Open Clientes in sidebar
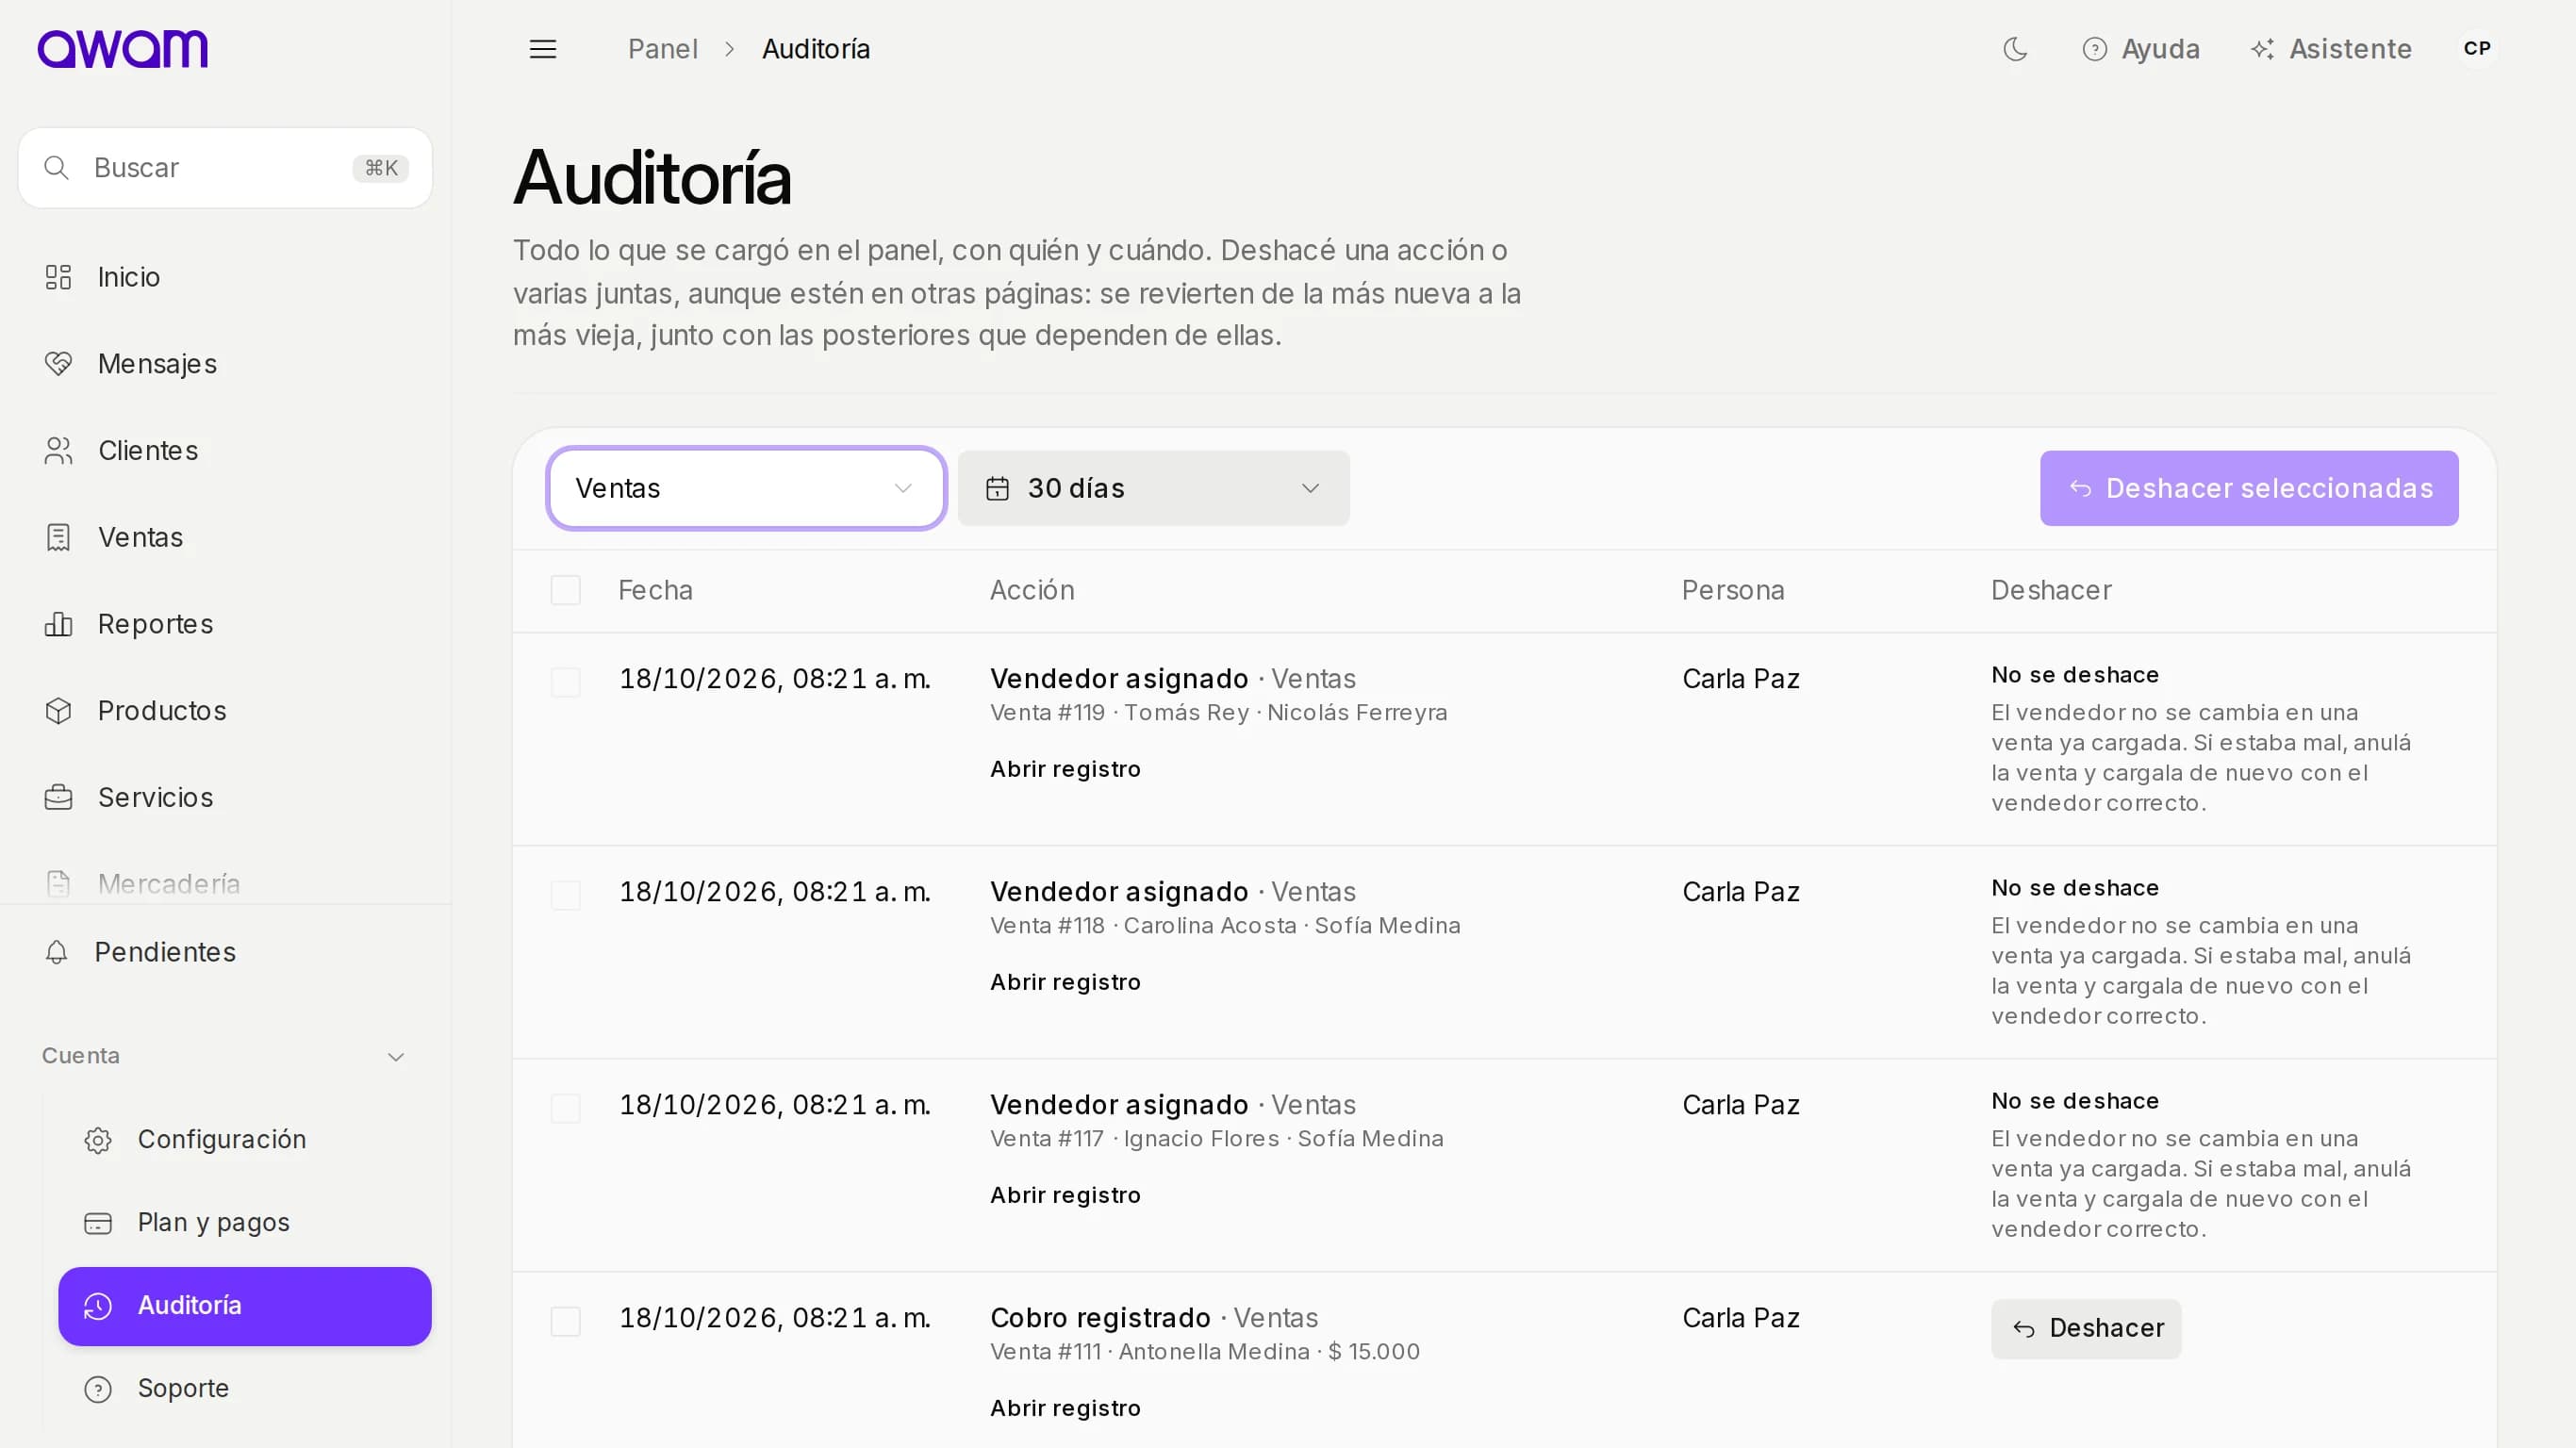 (225, 451)
